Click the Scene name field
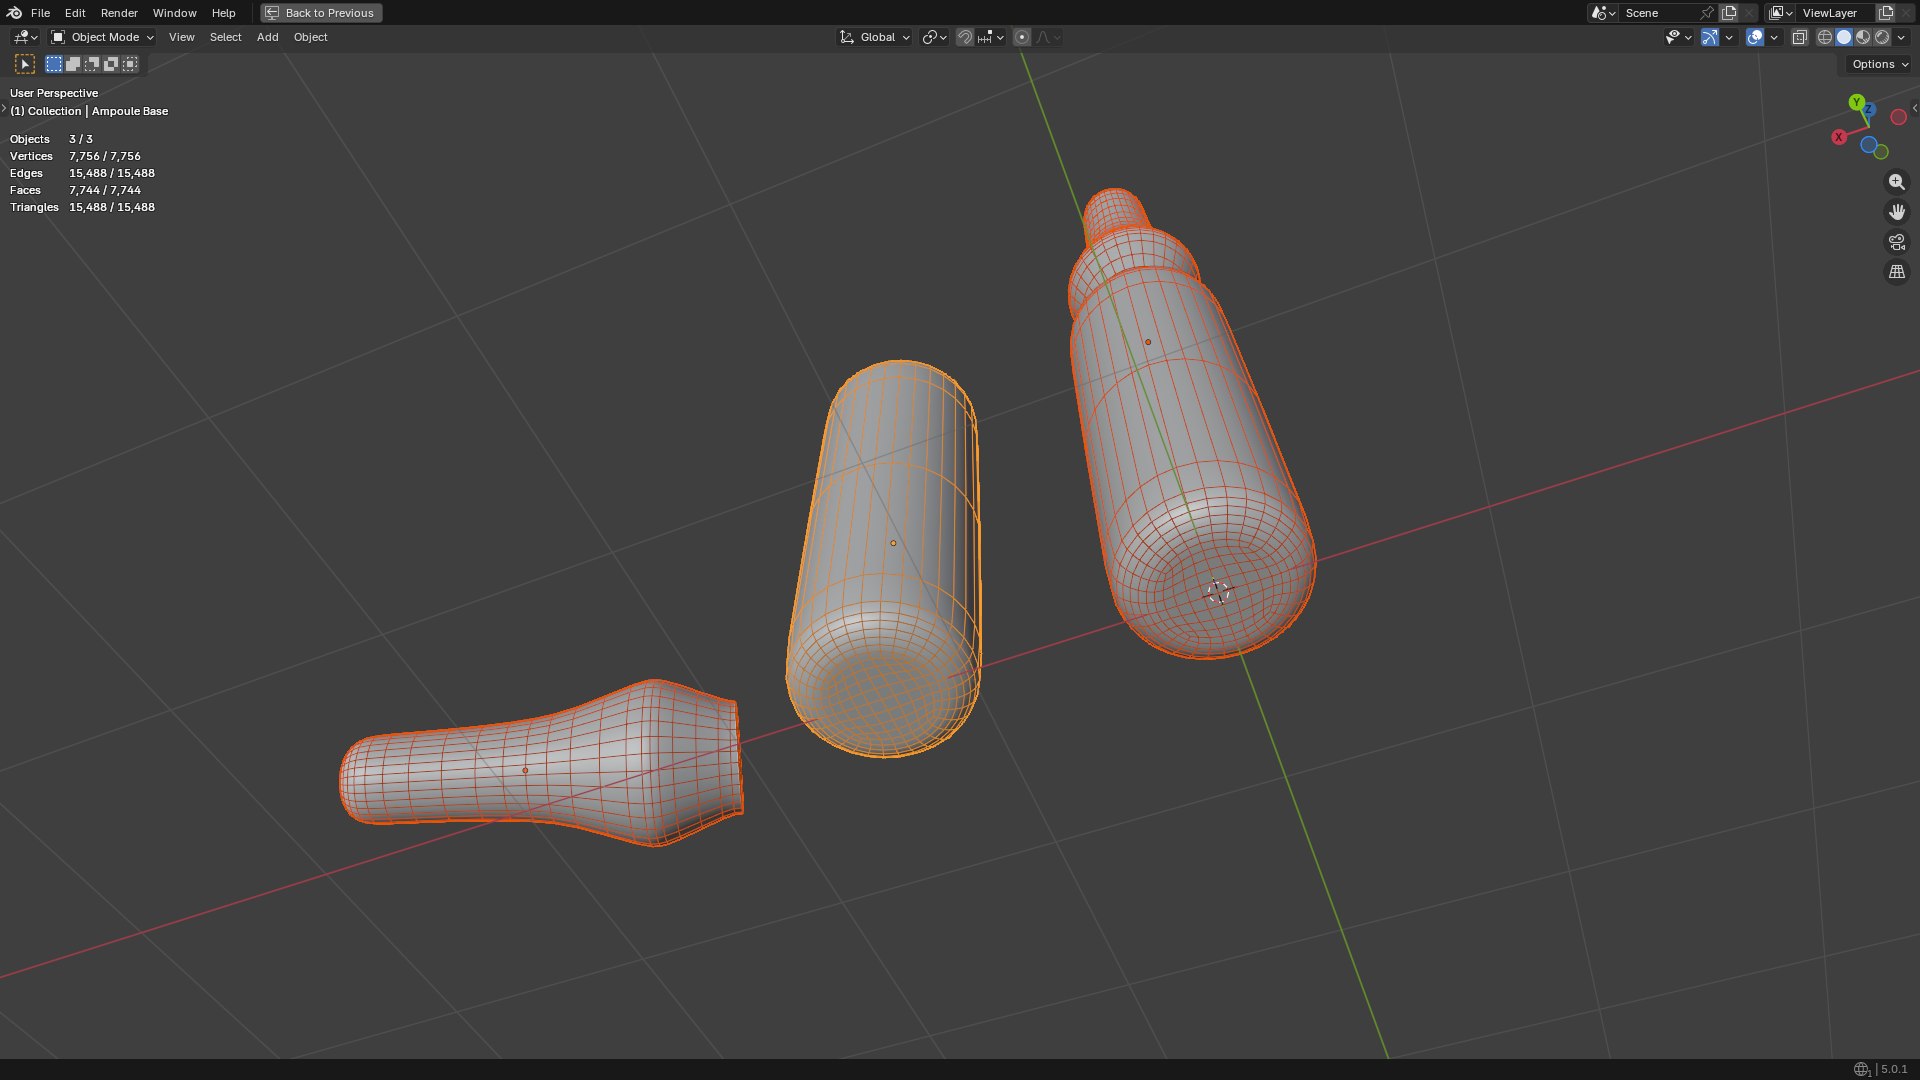This screenshot has width=1920, height=1080. (x=1658, y=13)
